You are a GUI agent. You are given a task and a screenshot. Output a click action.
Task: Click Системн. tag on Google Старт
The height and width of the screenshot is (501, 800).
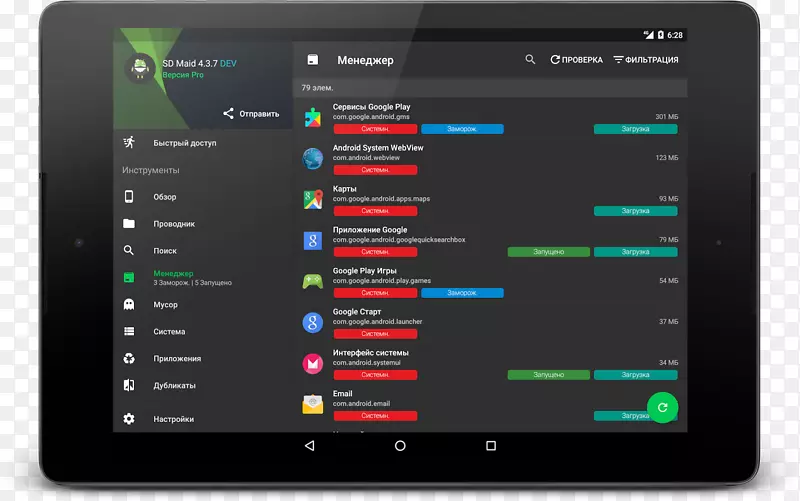(x=376, y=334)
